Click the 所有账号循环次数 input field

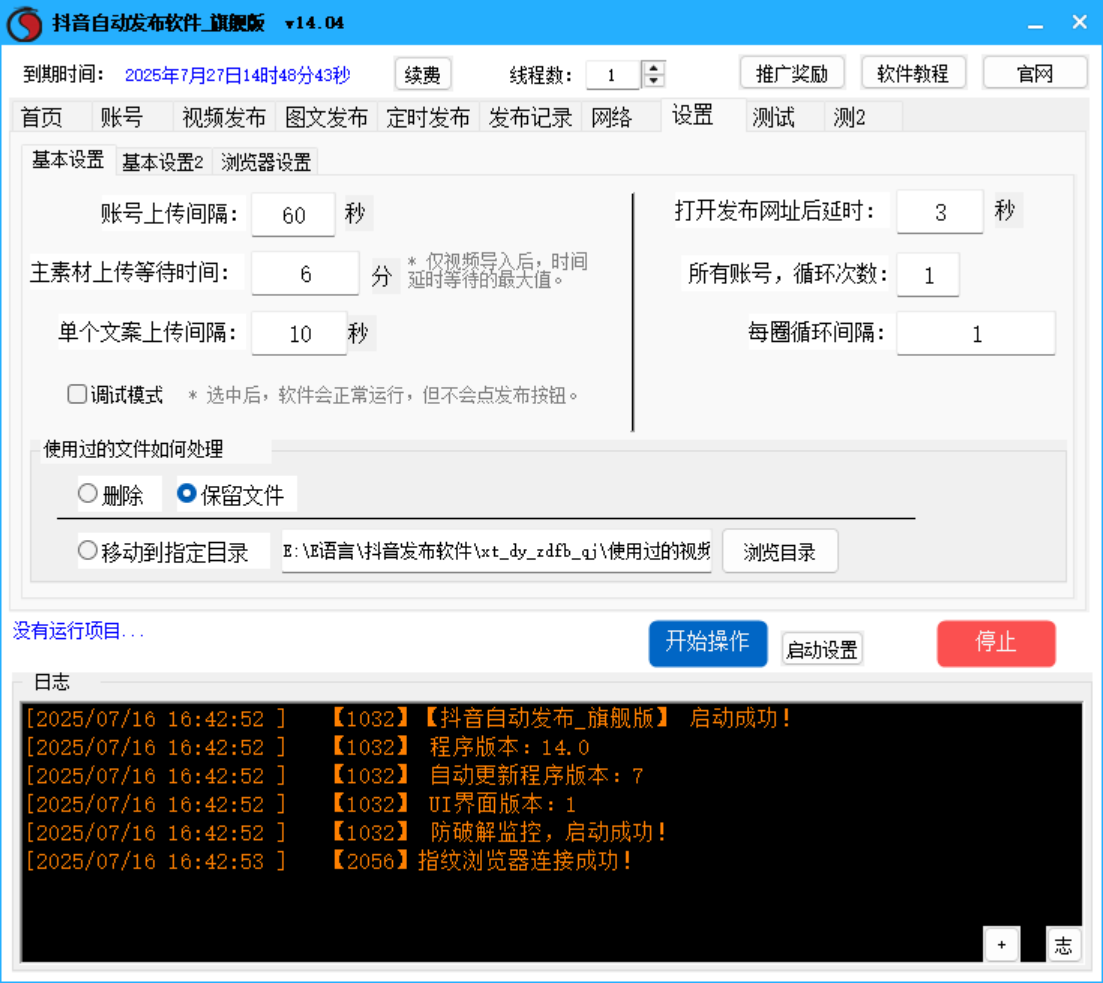click(x=928, y=275)
